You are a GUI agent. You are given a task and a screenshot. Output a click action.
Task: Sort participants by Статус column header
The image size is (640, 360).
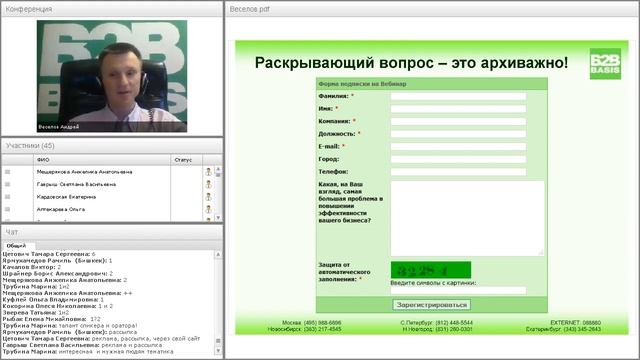[187, 160]
